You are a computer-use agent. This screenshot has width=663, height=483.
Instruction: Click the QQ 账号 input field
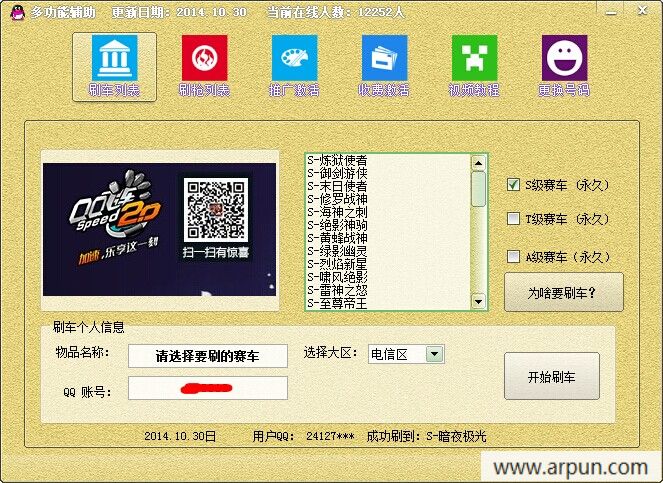point(208,388)
